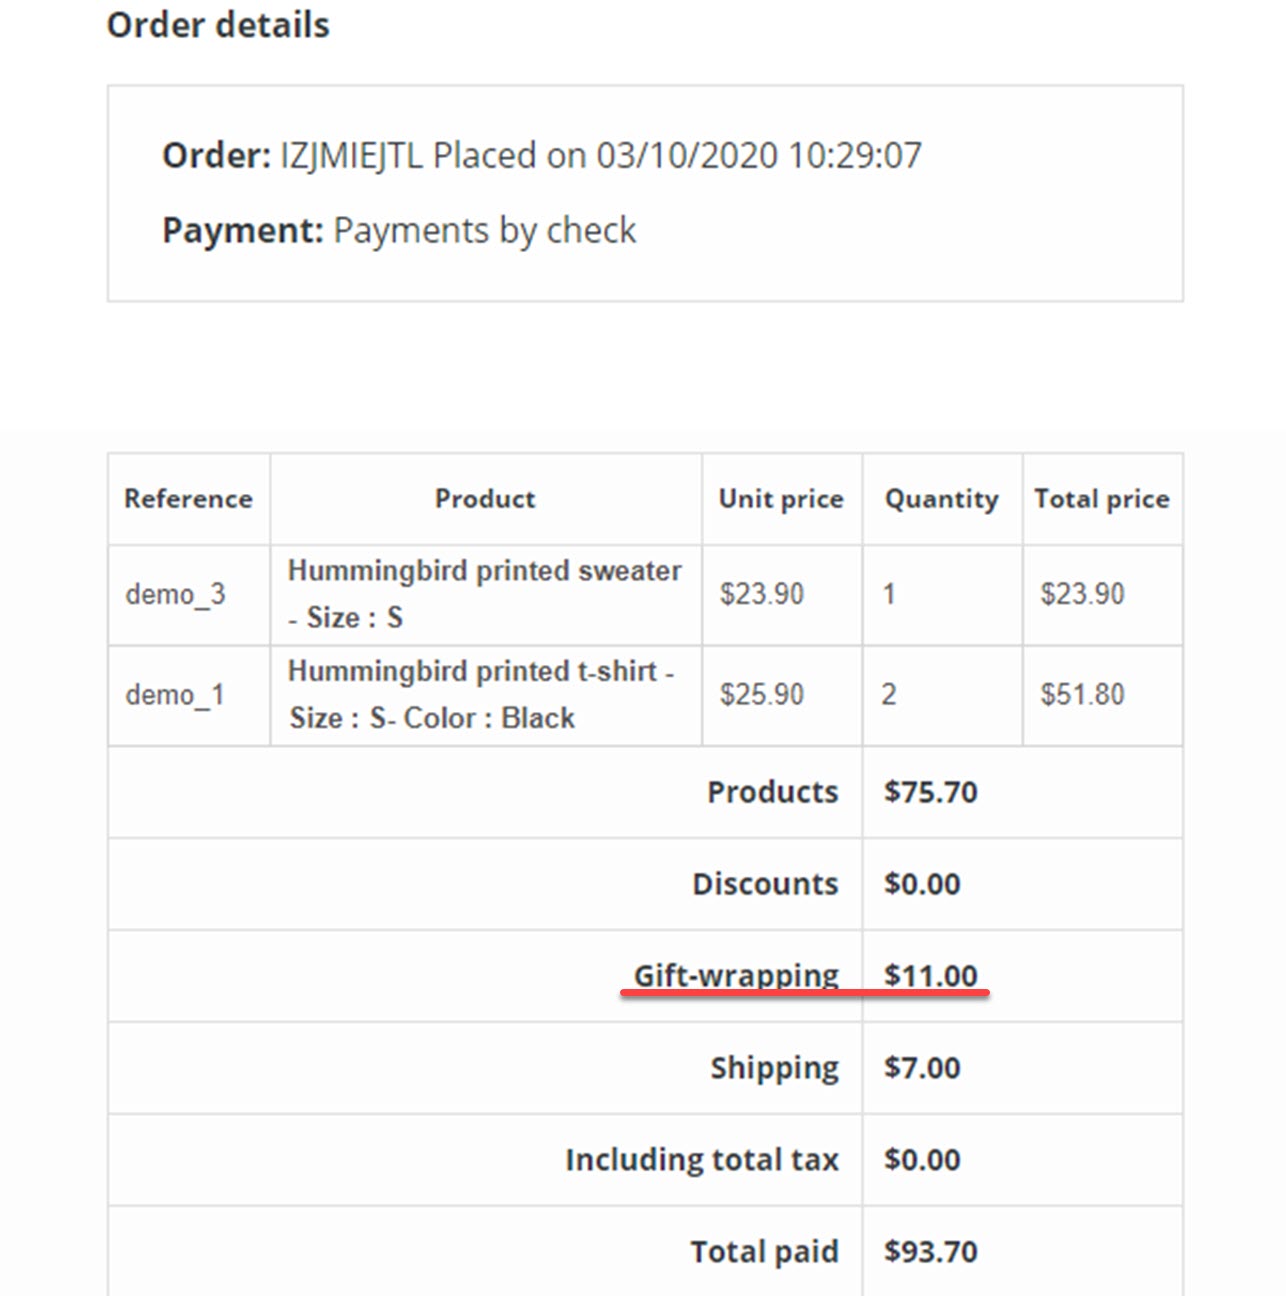The image size is (1286, 1296).
Task: Click the Total paid amount $93.70
Action: 931,1252
